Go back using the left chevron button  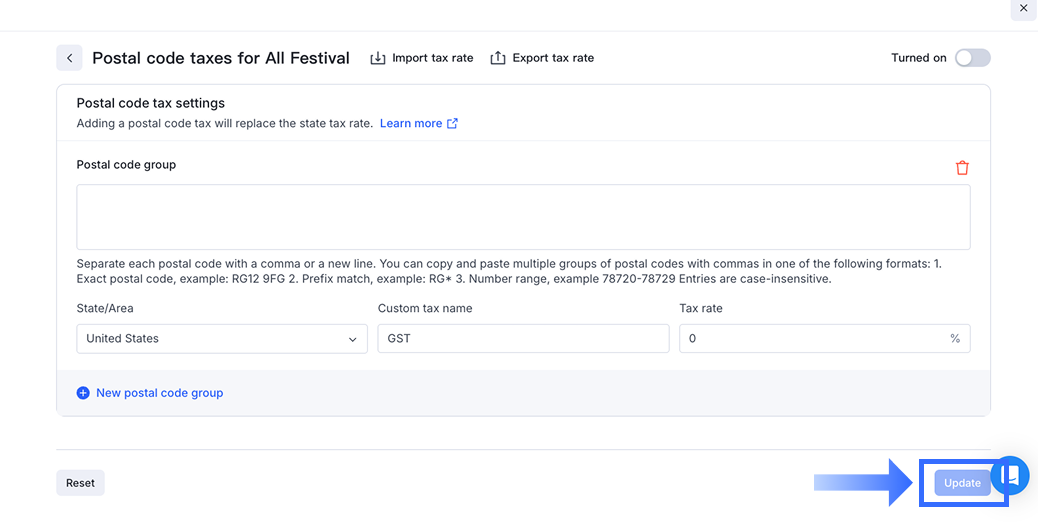point(69,58)
